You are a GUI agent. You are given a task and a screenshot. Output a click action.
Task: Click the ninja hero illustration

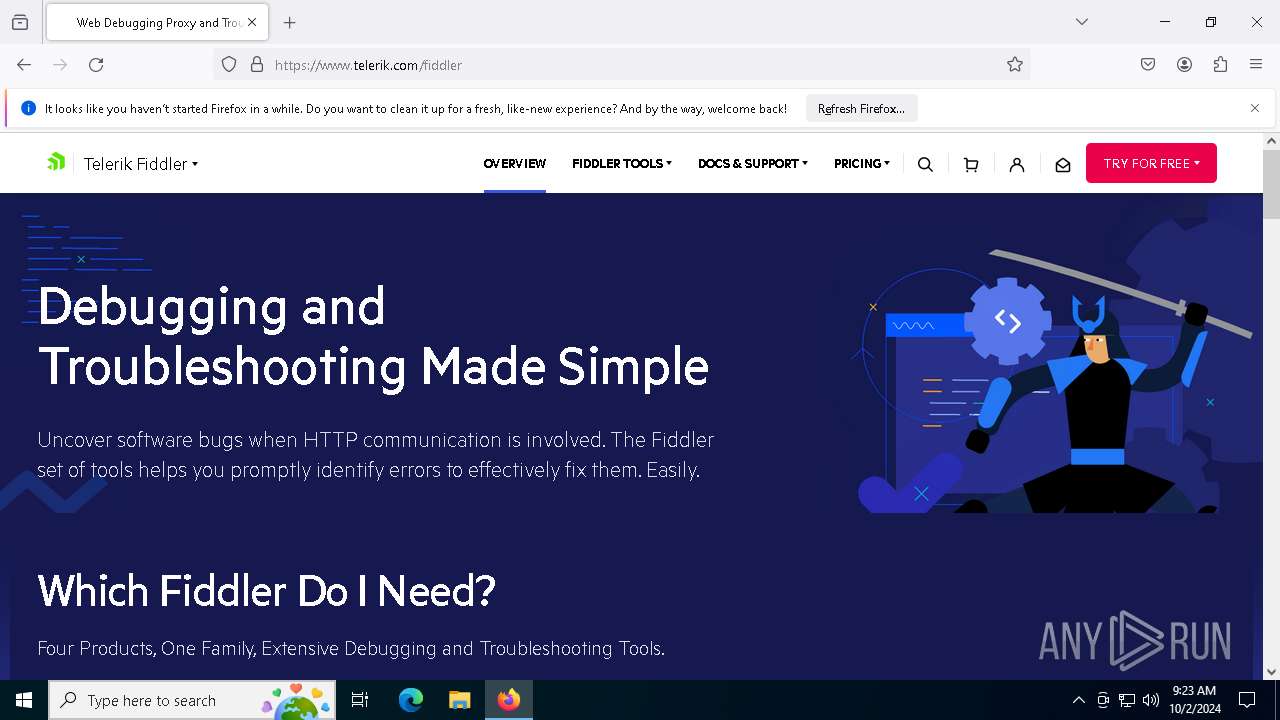1055,382
